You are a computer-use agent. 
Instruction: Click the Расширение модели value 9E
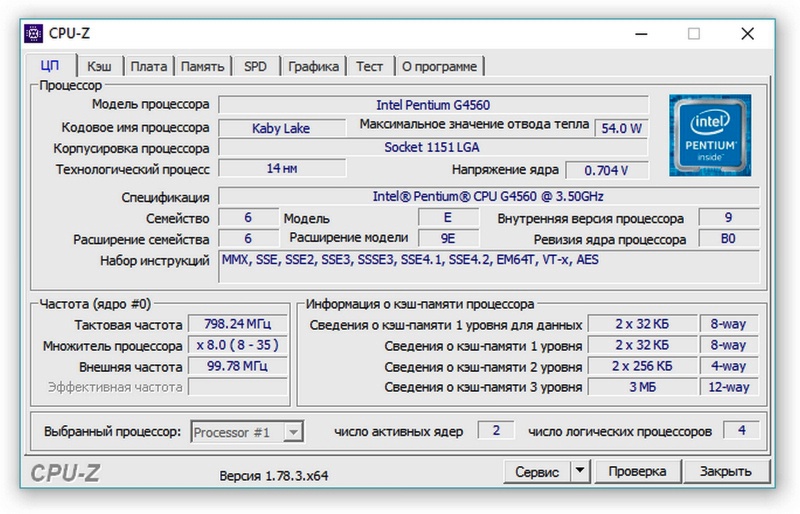[448, 238]
